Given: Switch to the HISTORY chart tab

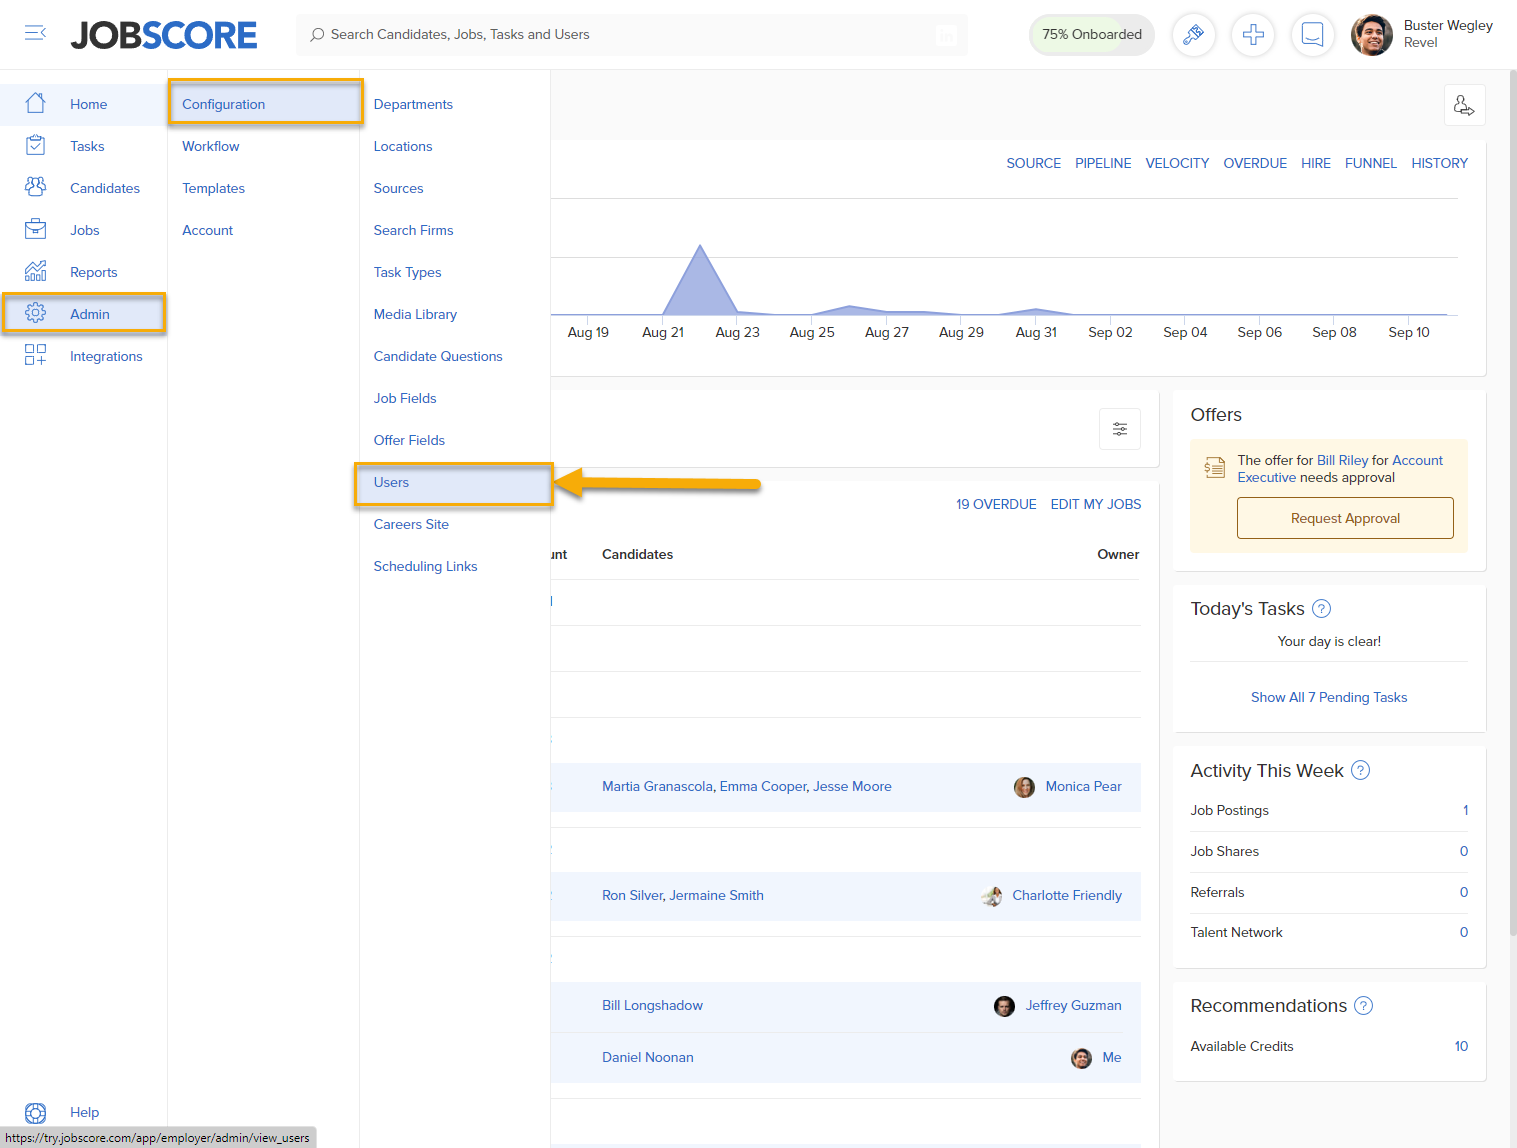Looking at the screenshot, I should click(x=1439, y=163).
